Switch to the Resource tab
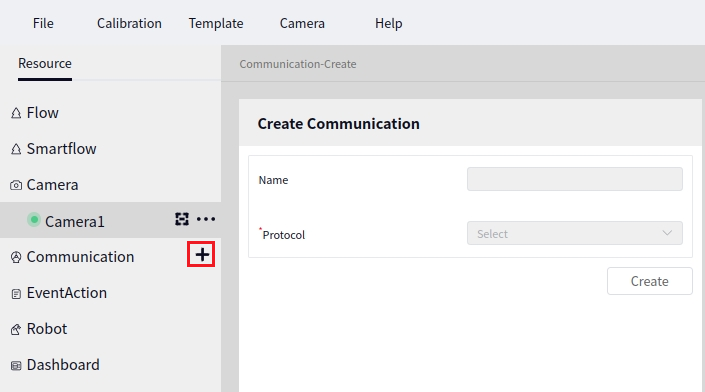Viewport: 705px width, 392px height. [x=45, y=63]
